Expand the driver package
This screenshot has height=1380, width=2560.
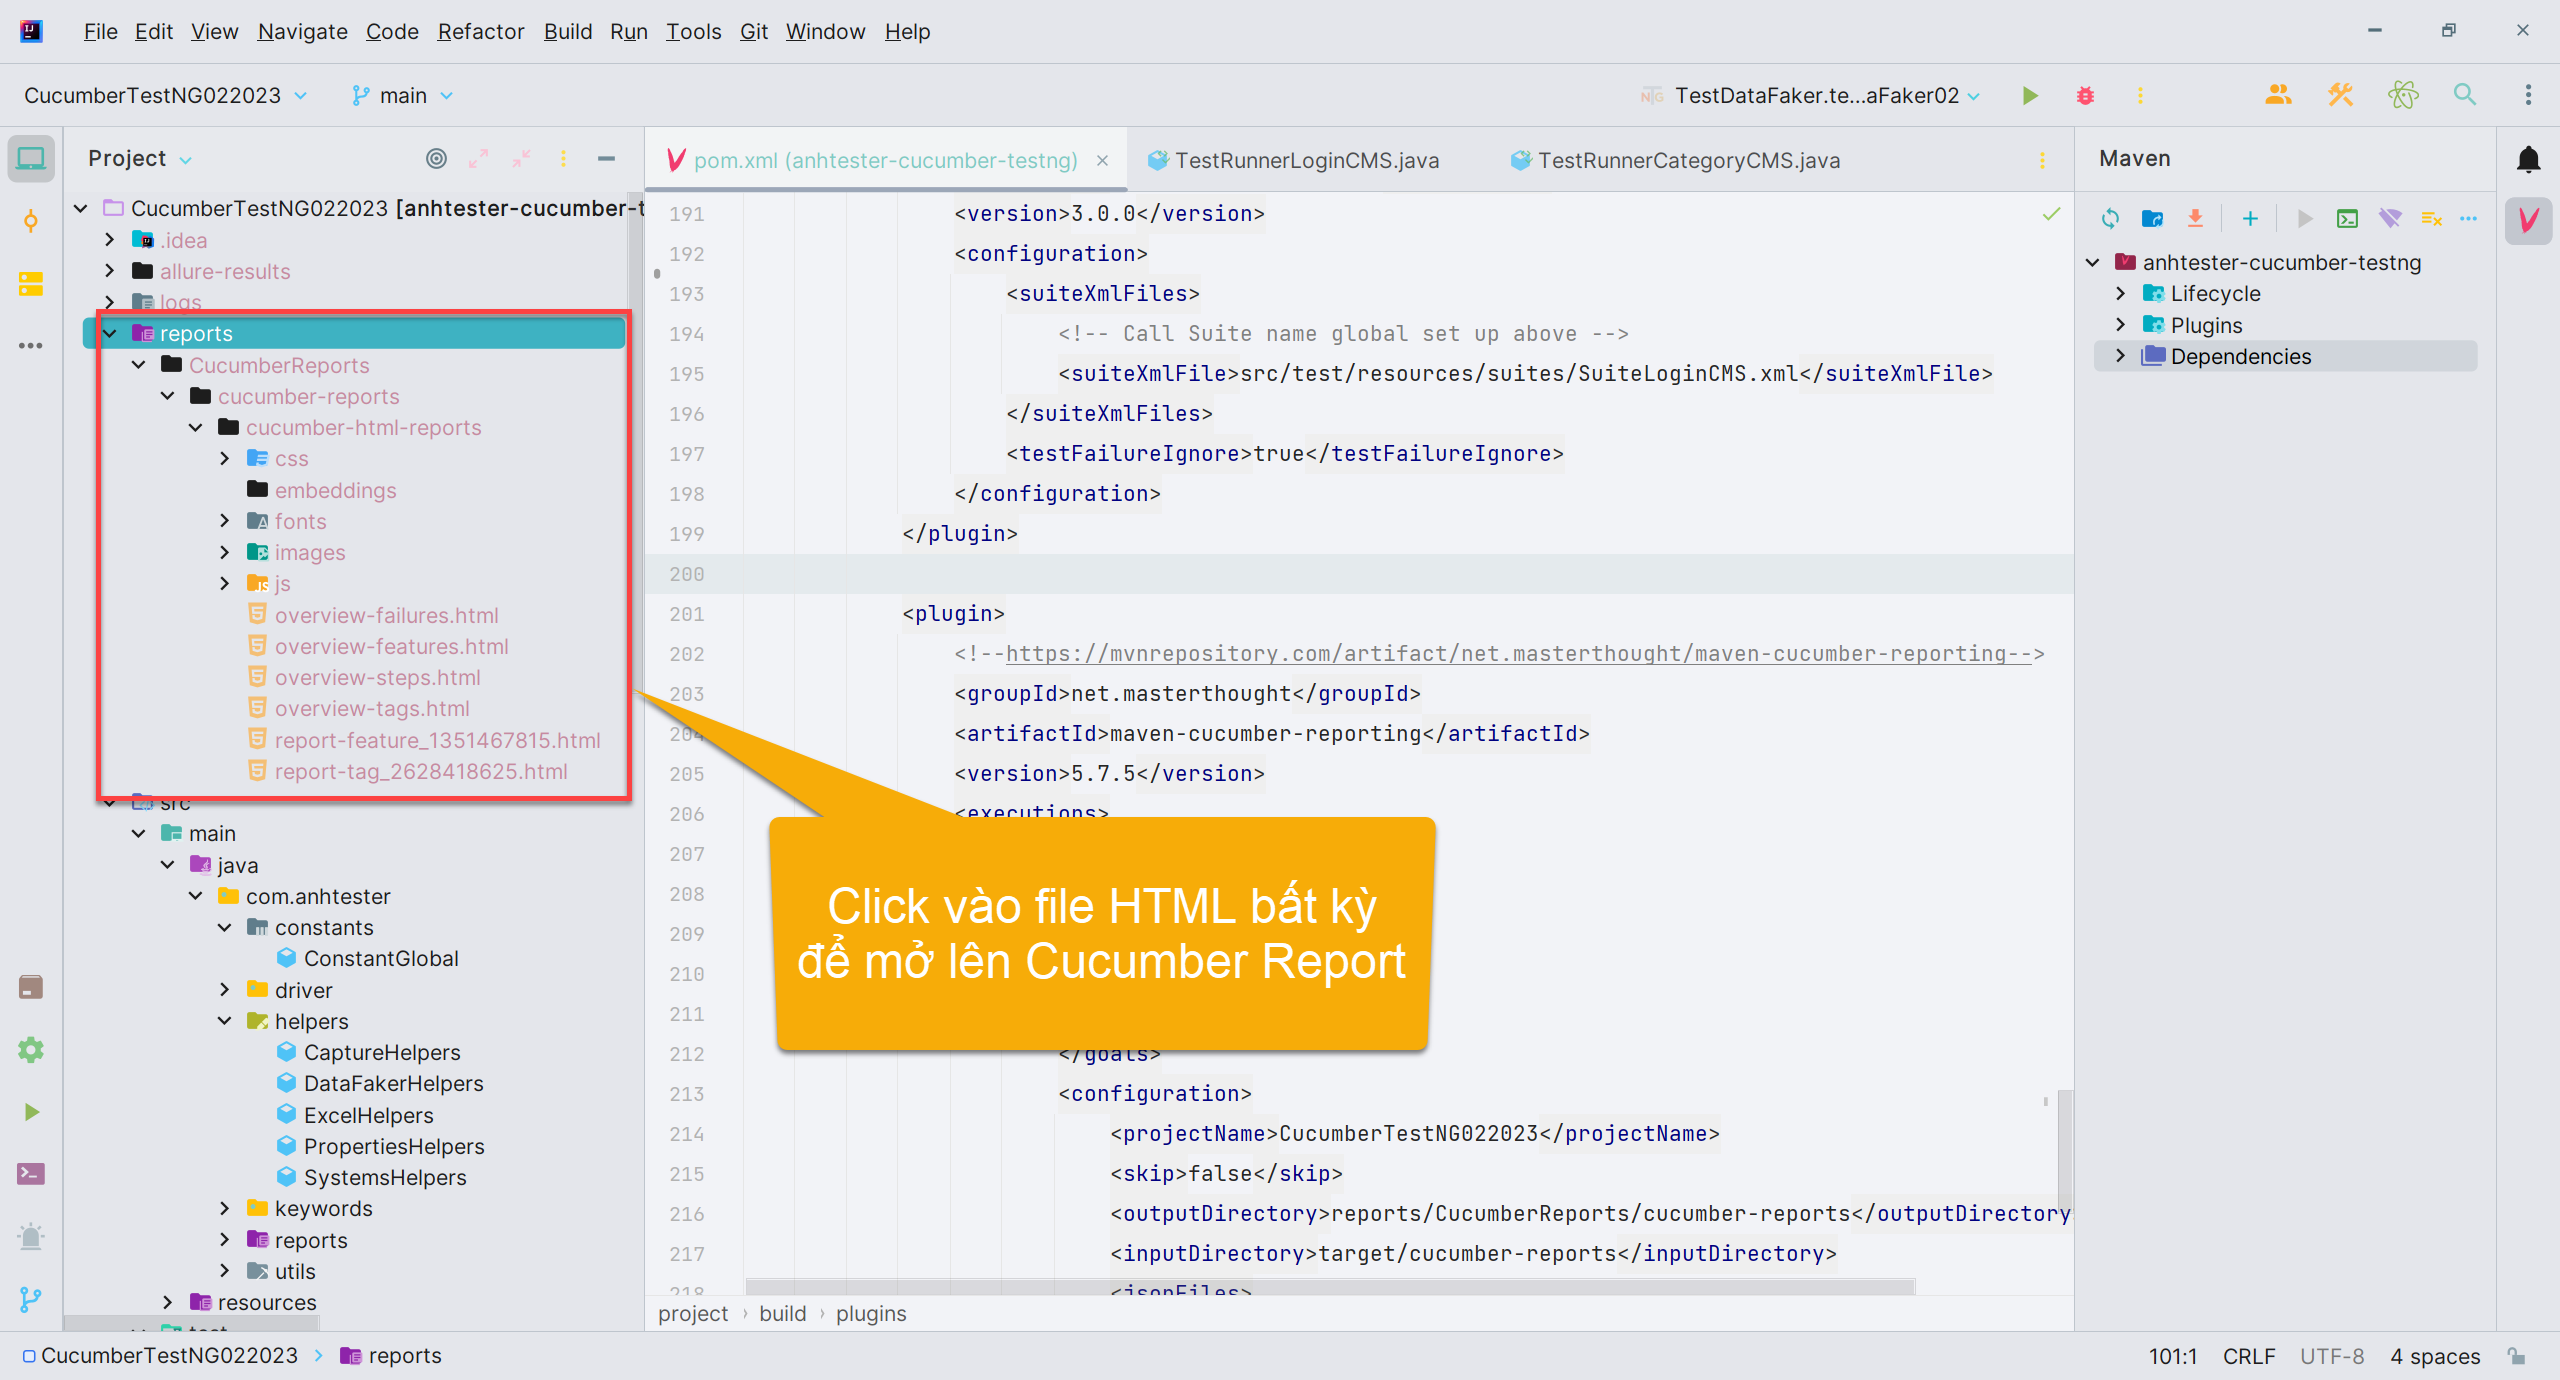[x=225, y=990]
